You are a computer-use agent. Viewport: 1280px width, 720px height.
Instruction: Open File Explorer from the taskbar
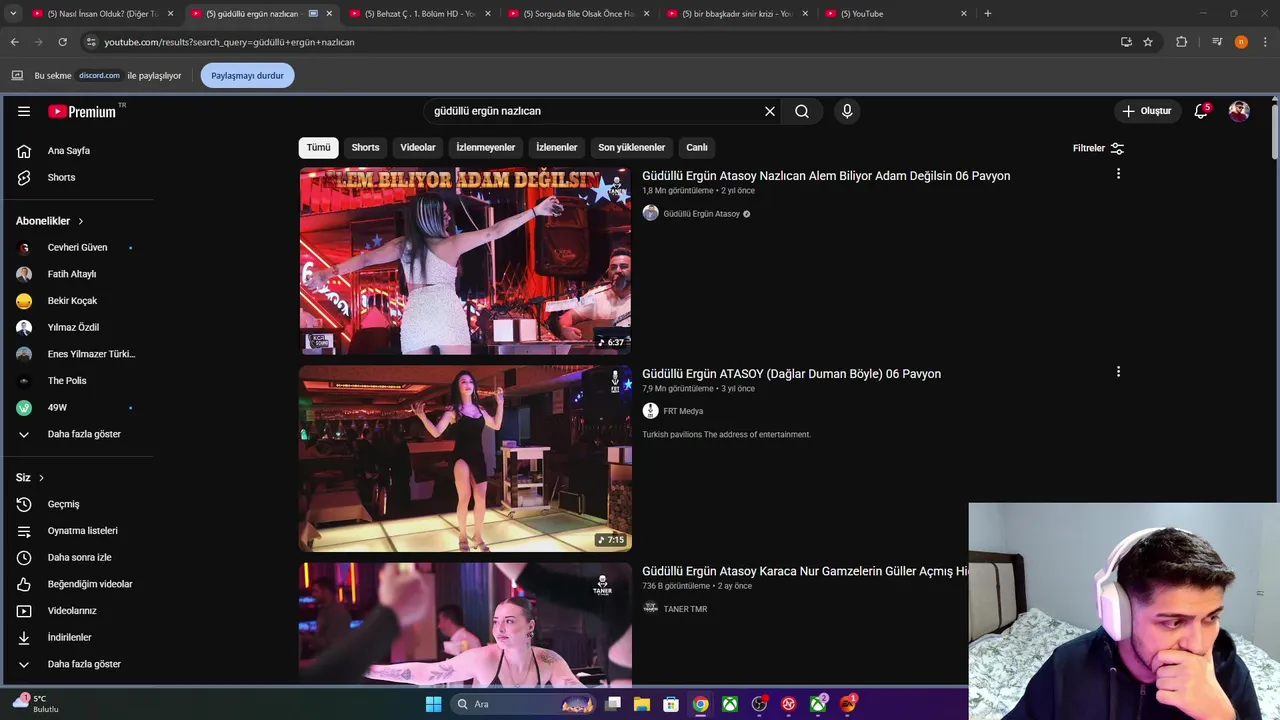[x=641, y=704]
